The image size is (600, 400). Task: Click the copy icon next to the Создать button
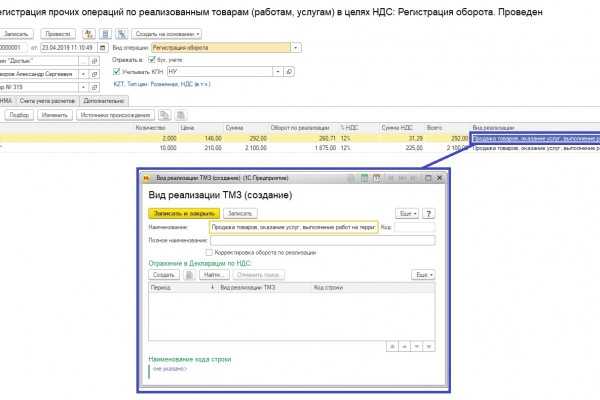[x=189, y=275]
